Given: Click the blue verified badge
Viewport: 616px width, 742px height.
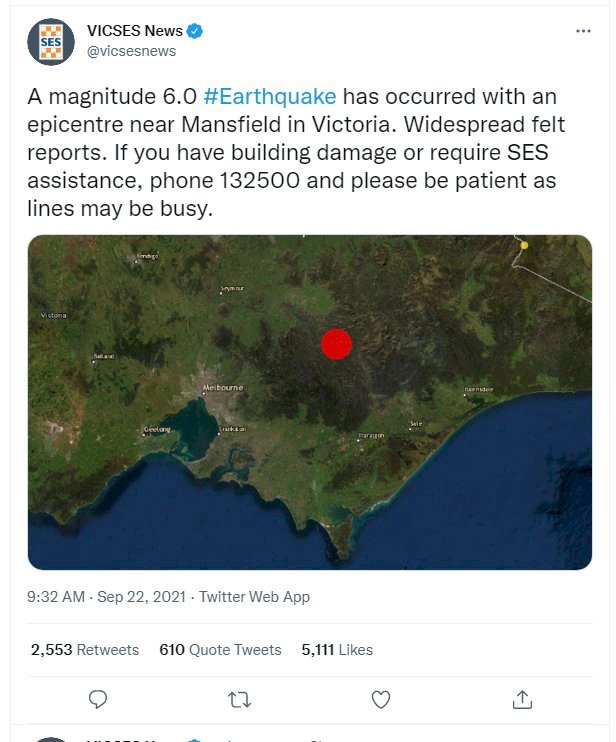Looking at the screenshot, I should click(195, 31).
